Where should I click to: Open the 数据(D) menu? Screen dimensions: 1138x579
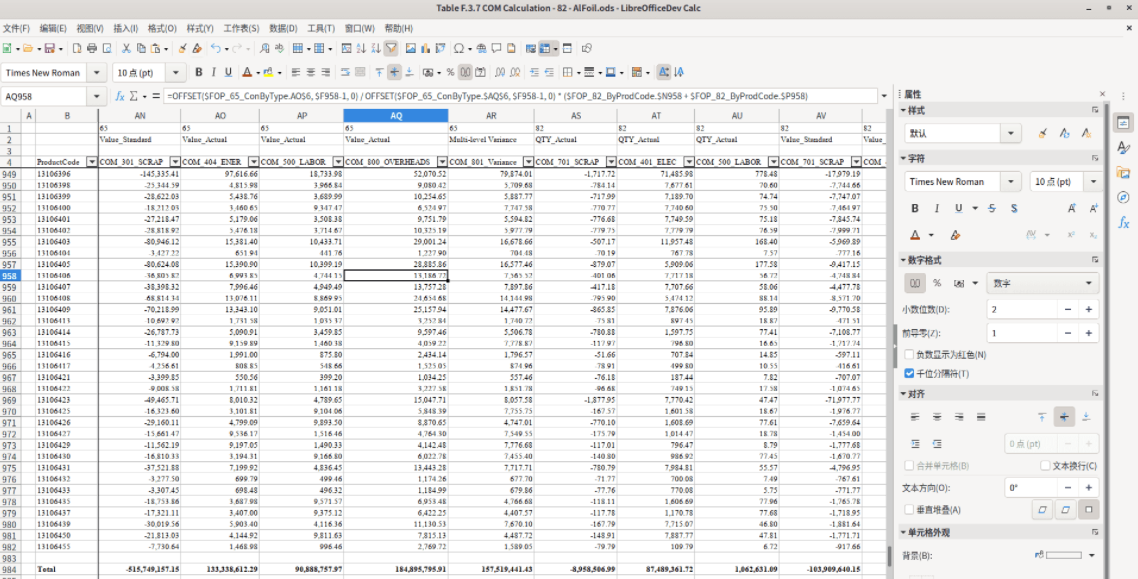coord(283,28)
